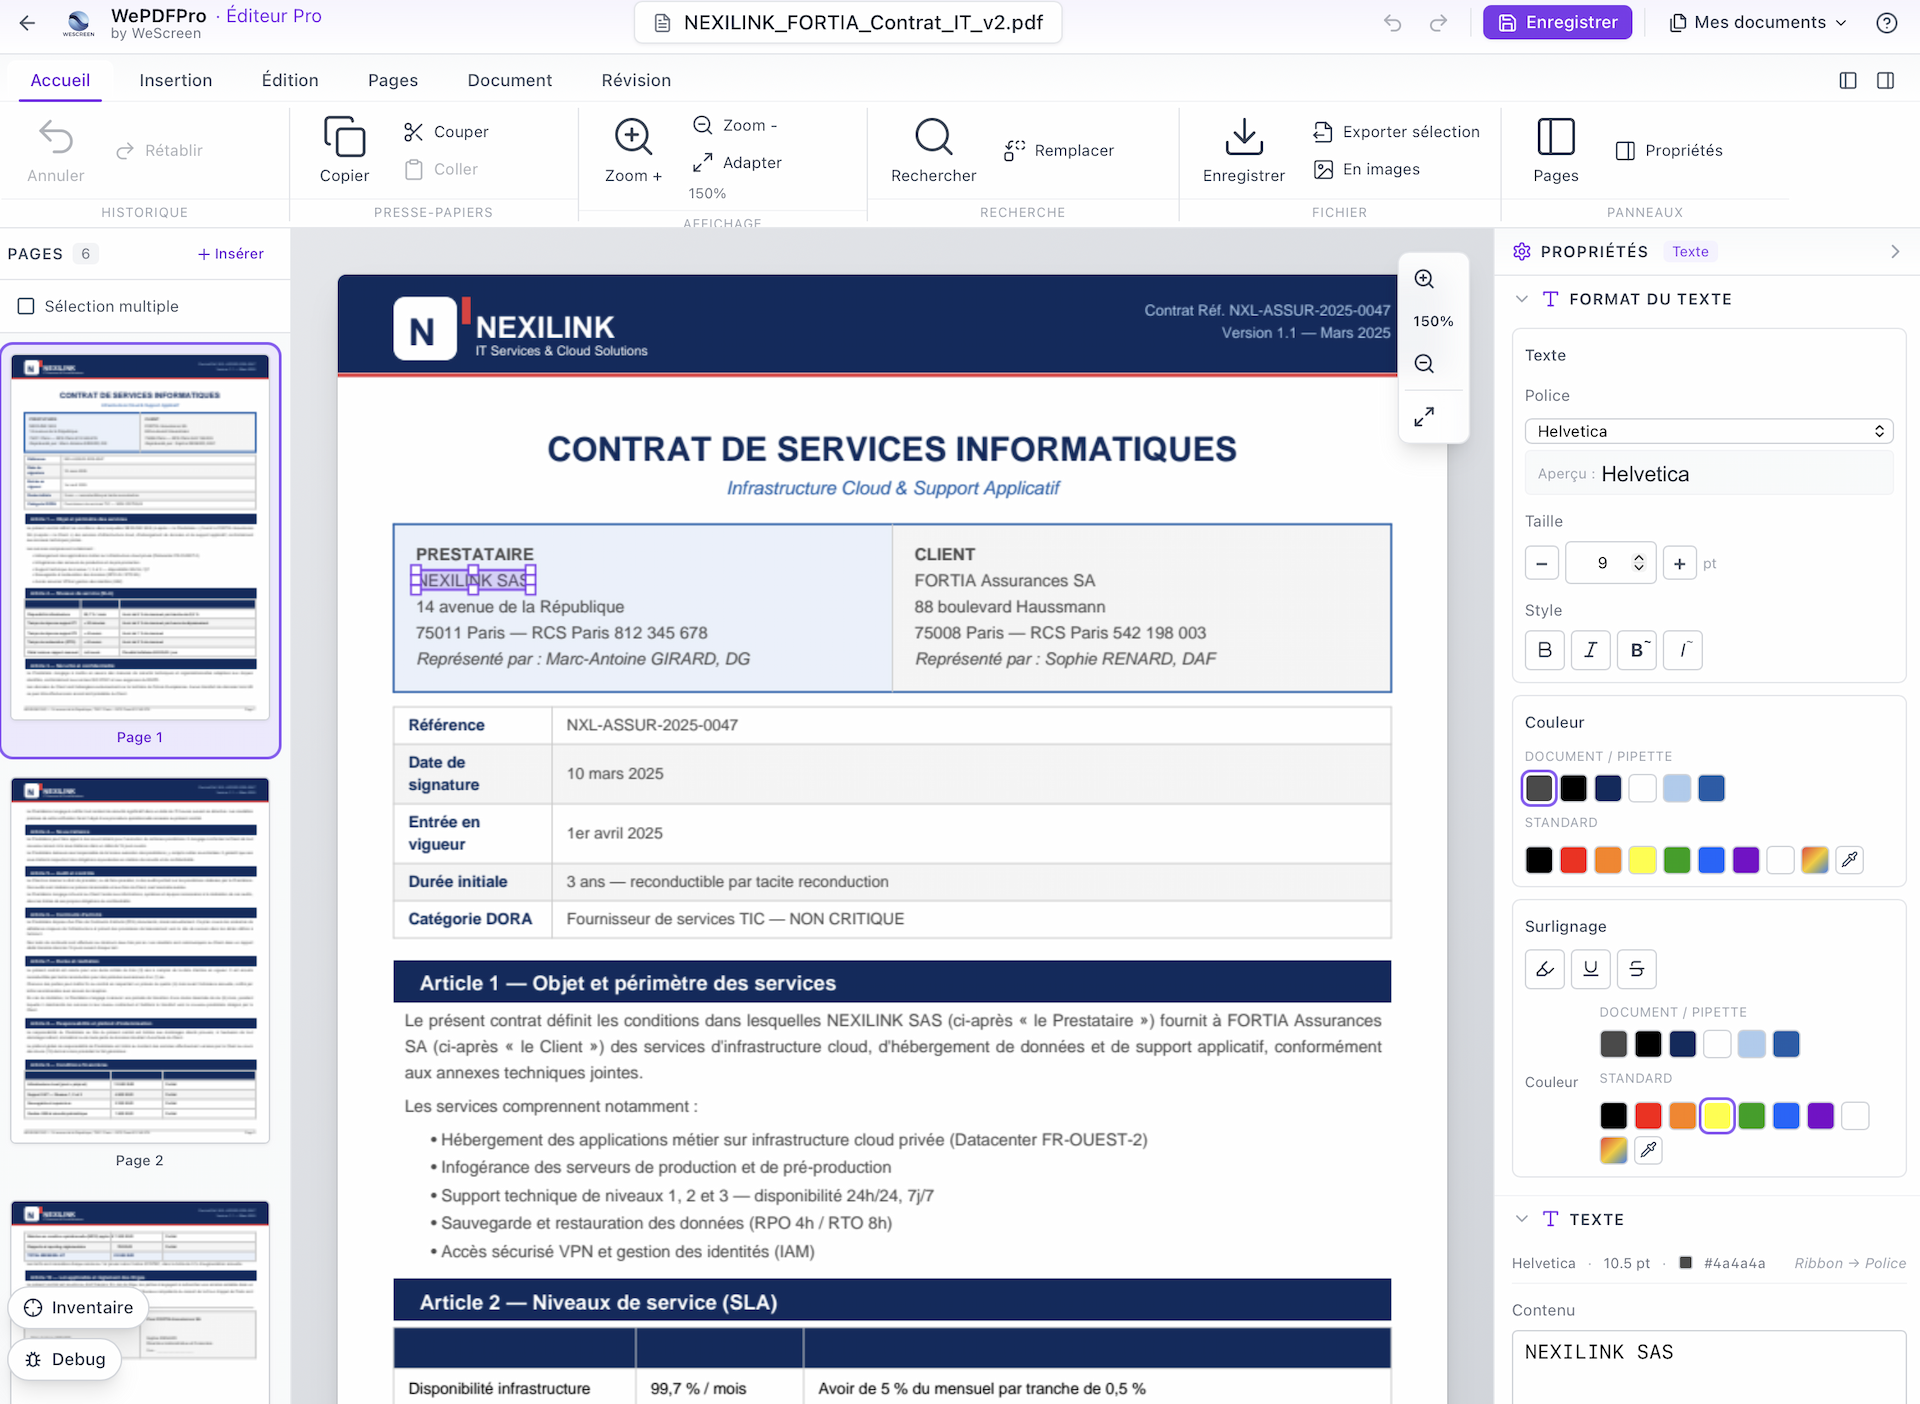1920x1404 pixels.
Task: Switch to the Insertion tab
Action: click(175, 80)
